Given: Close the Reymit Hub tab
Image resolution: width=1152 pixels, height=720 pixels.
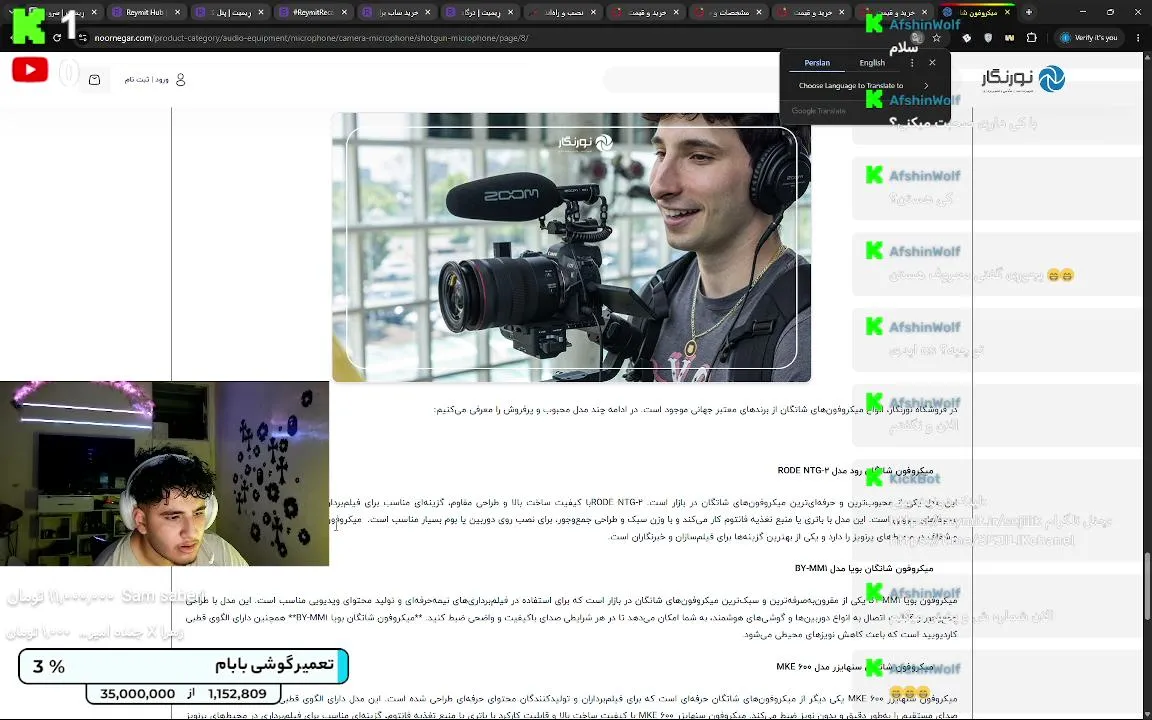Looking at the screenshot, I should coord(178,12).
